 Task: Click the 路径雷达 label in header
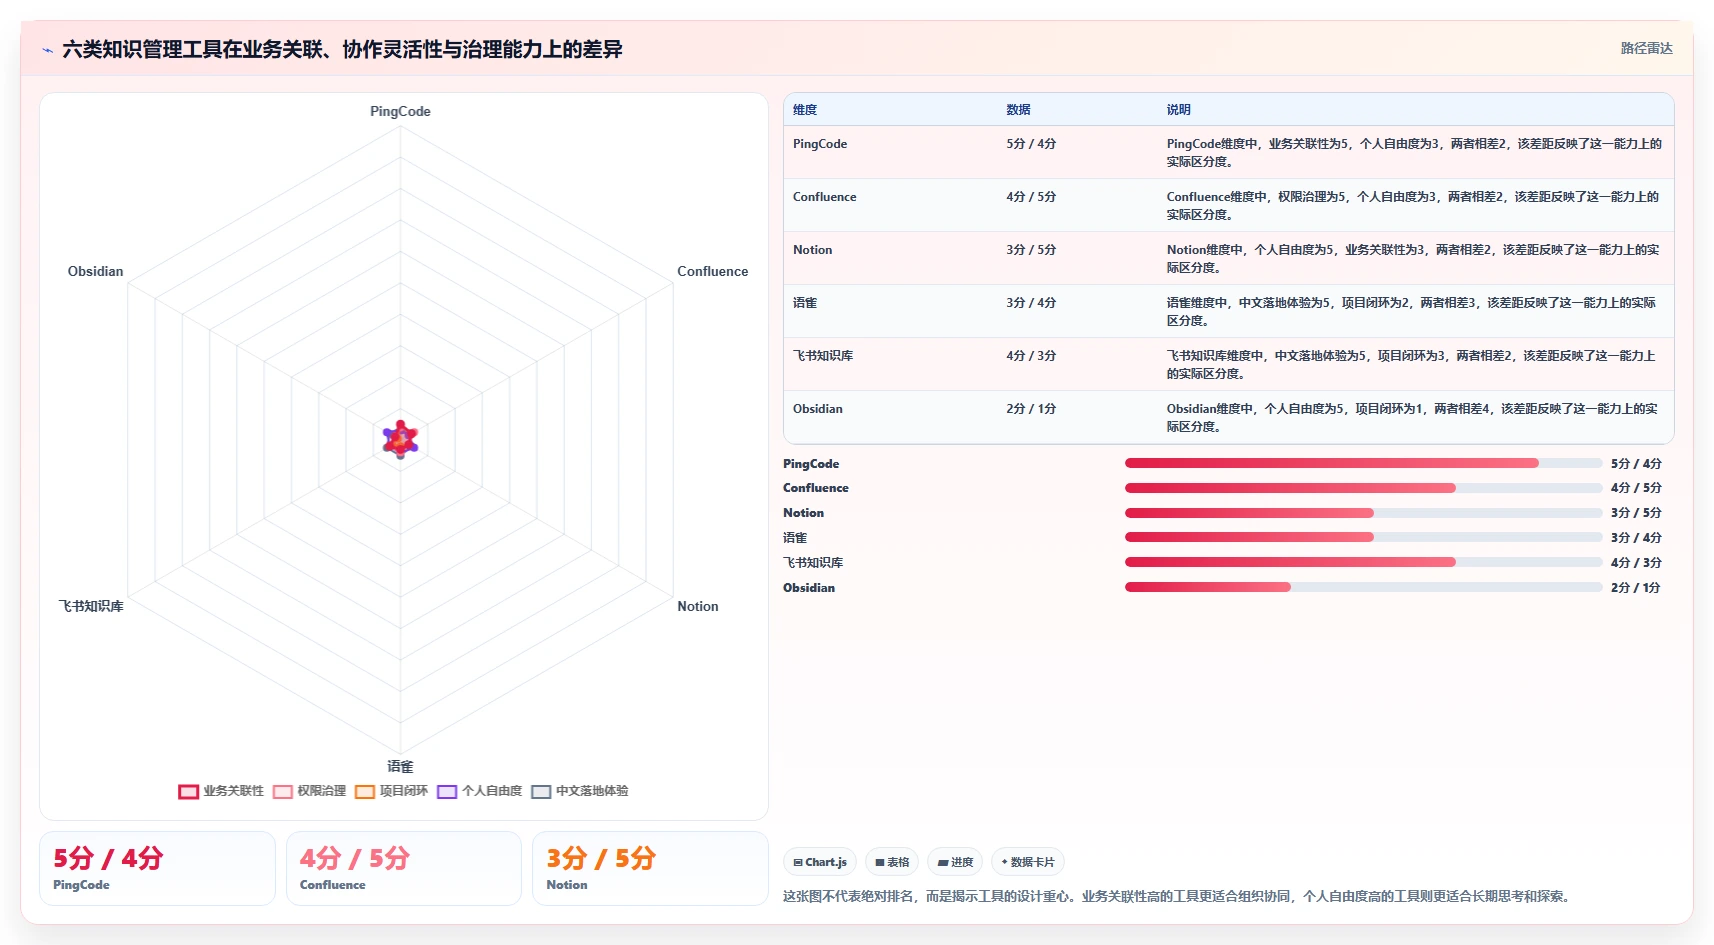pos(1646,48)
